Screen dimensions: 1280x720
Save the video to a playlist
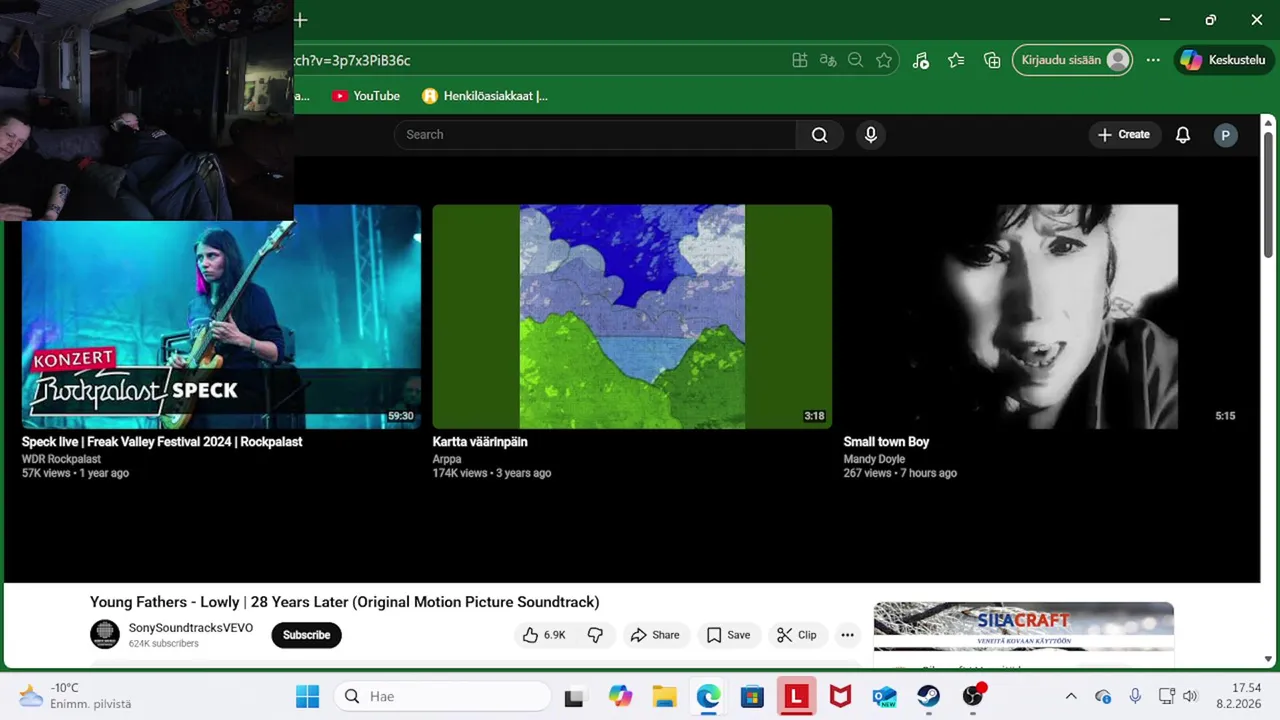(728, 635)
